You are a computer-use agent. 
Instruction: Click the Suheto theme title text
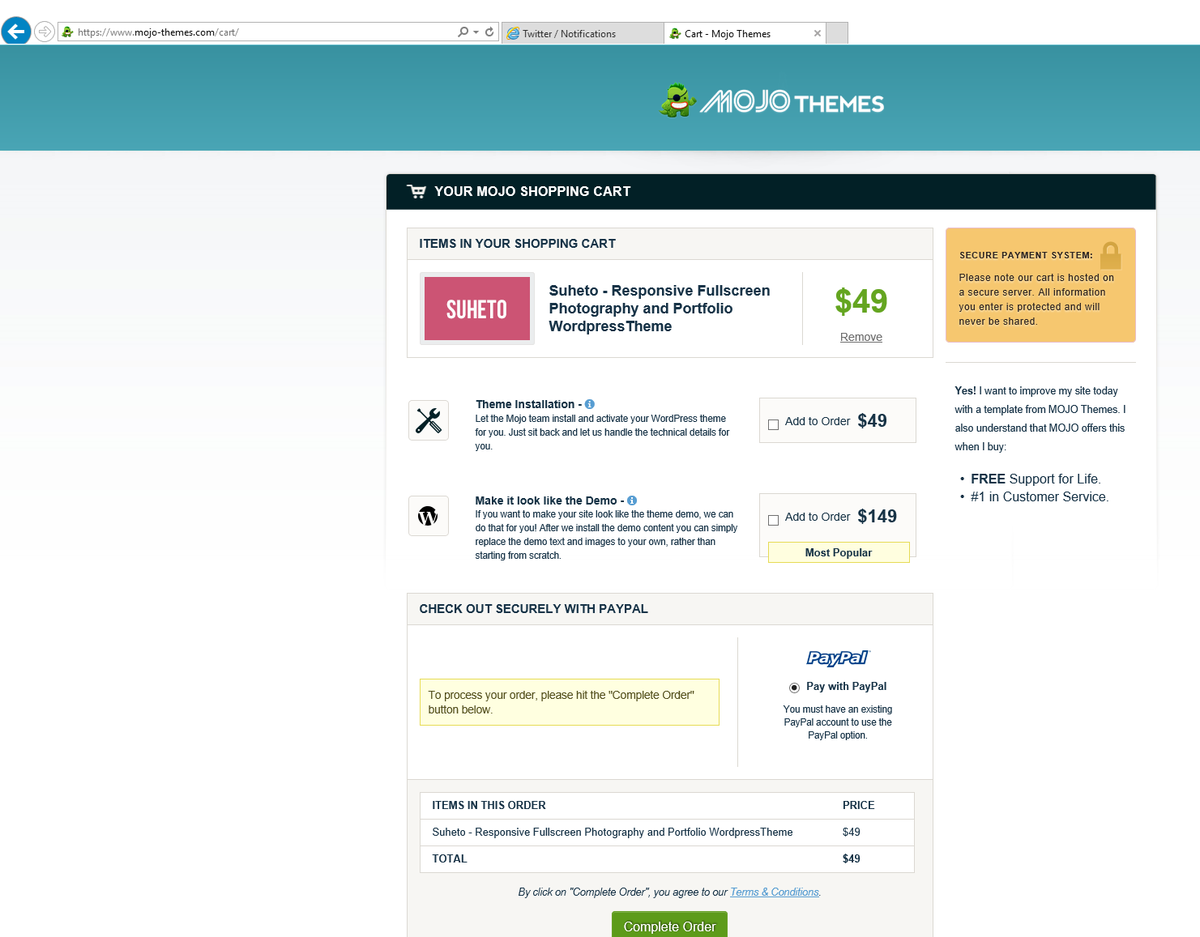[660, 308]
